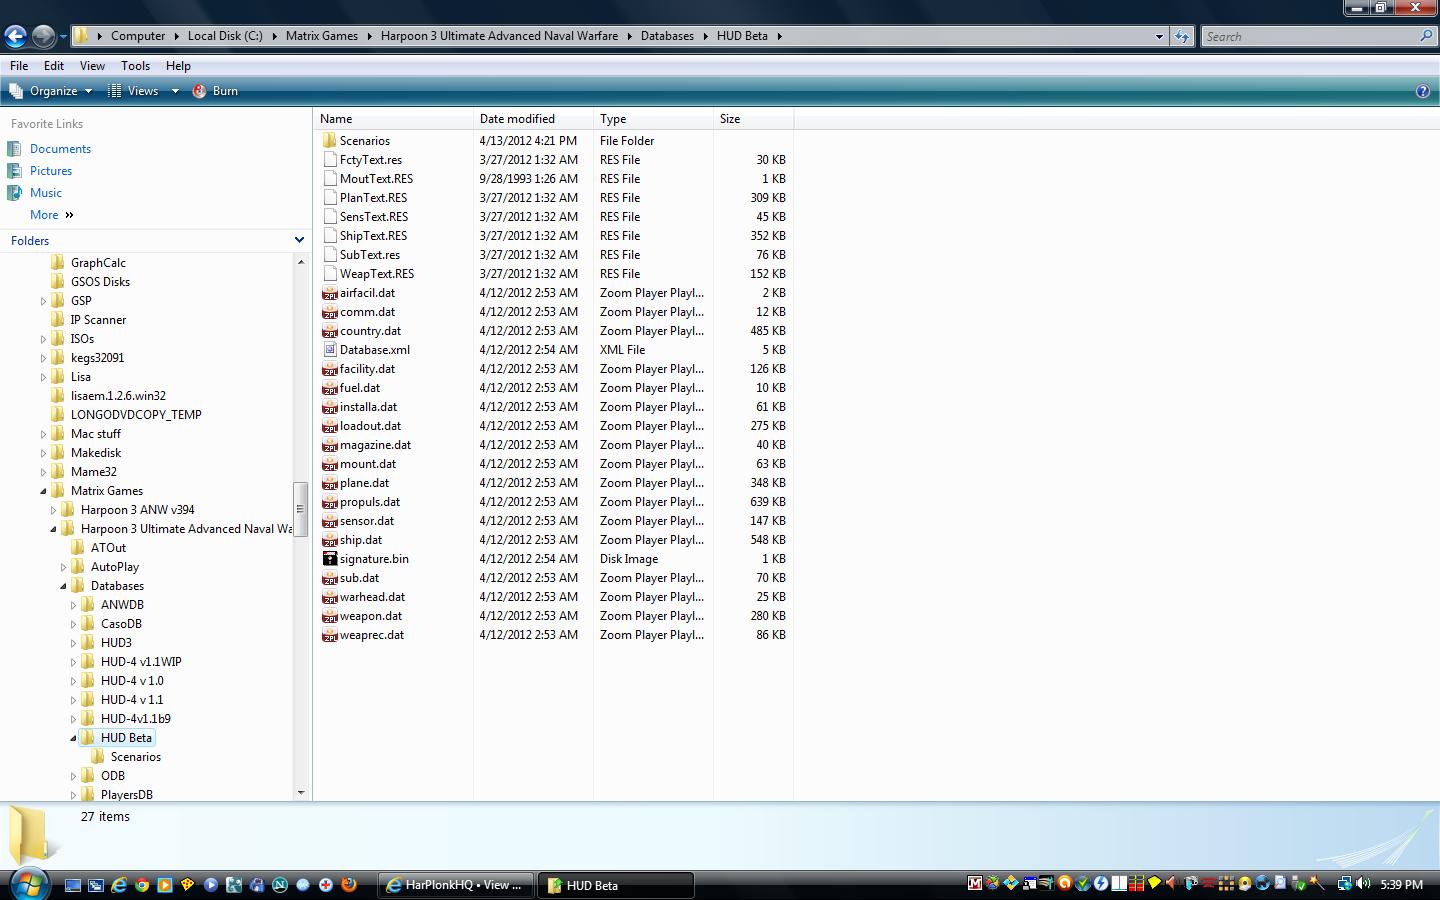Sort by the Type column header
The image size is (1440, 900).
(653, 119)
